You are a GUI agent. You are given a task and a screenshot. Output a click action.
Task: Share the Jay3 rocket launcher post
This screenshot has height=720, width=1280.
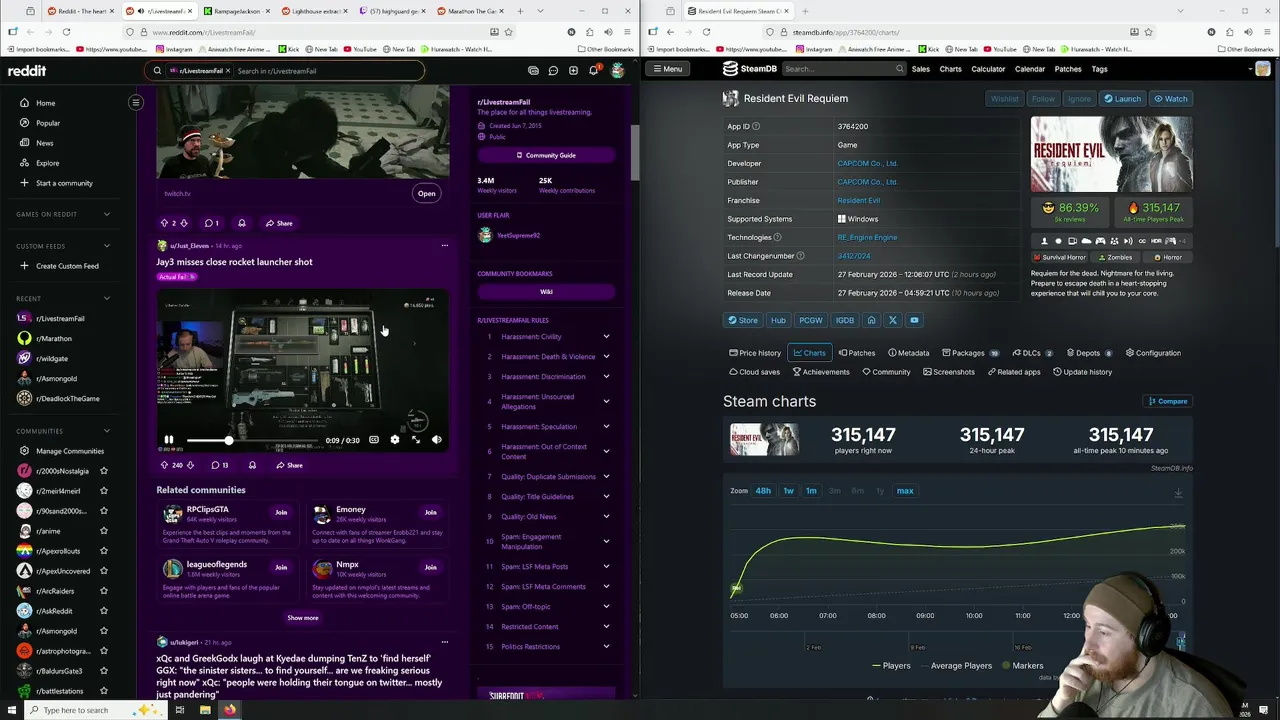coord(289,465)
